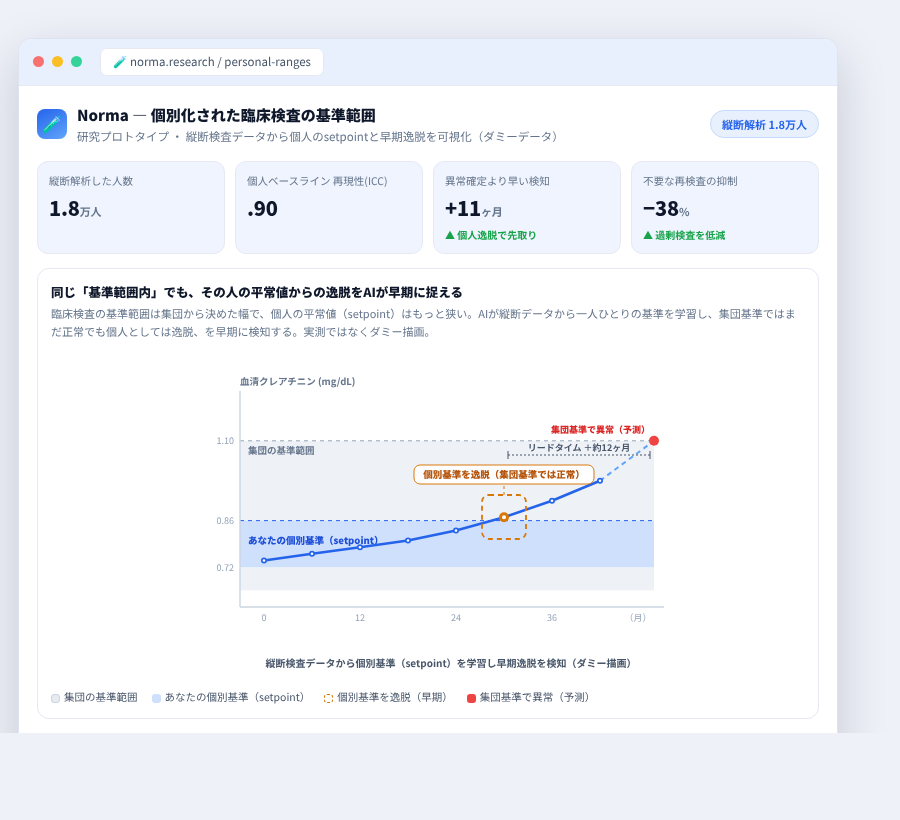Click the test tube favicon in address bar
This screenshot has width=900, height=820.
(x=119, y=62)
